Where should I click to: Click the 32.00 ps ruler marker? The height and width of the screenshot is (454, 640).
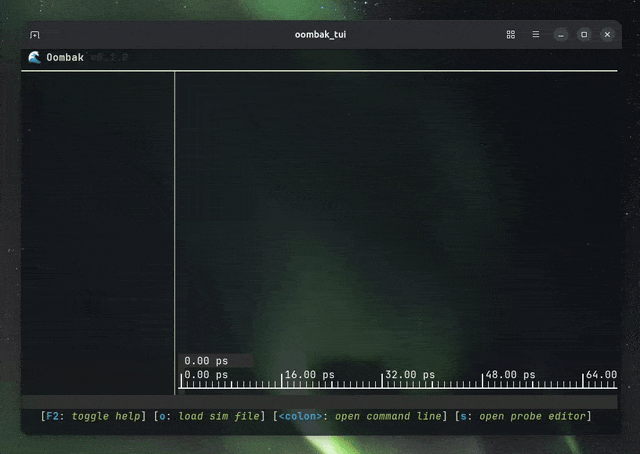point(410,375)
